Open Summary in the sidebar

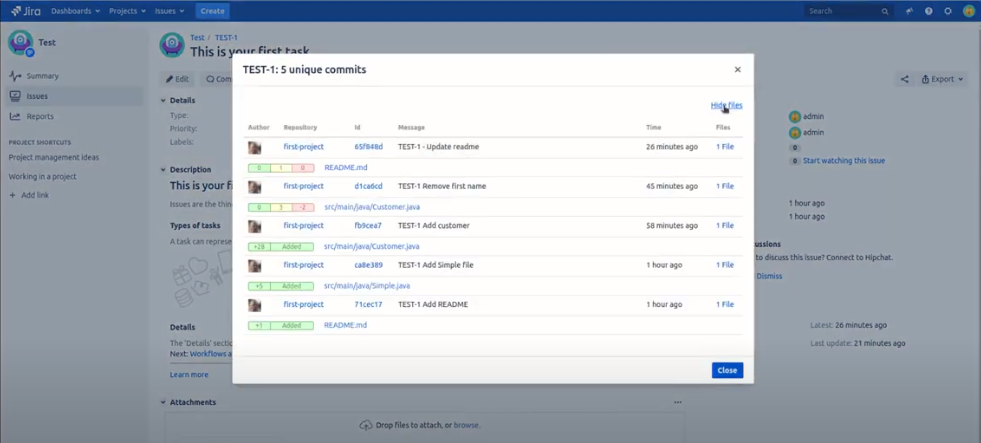(42, 76)
